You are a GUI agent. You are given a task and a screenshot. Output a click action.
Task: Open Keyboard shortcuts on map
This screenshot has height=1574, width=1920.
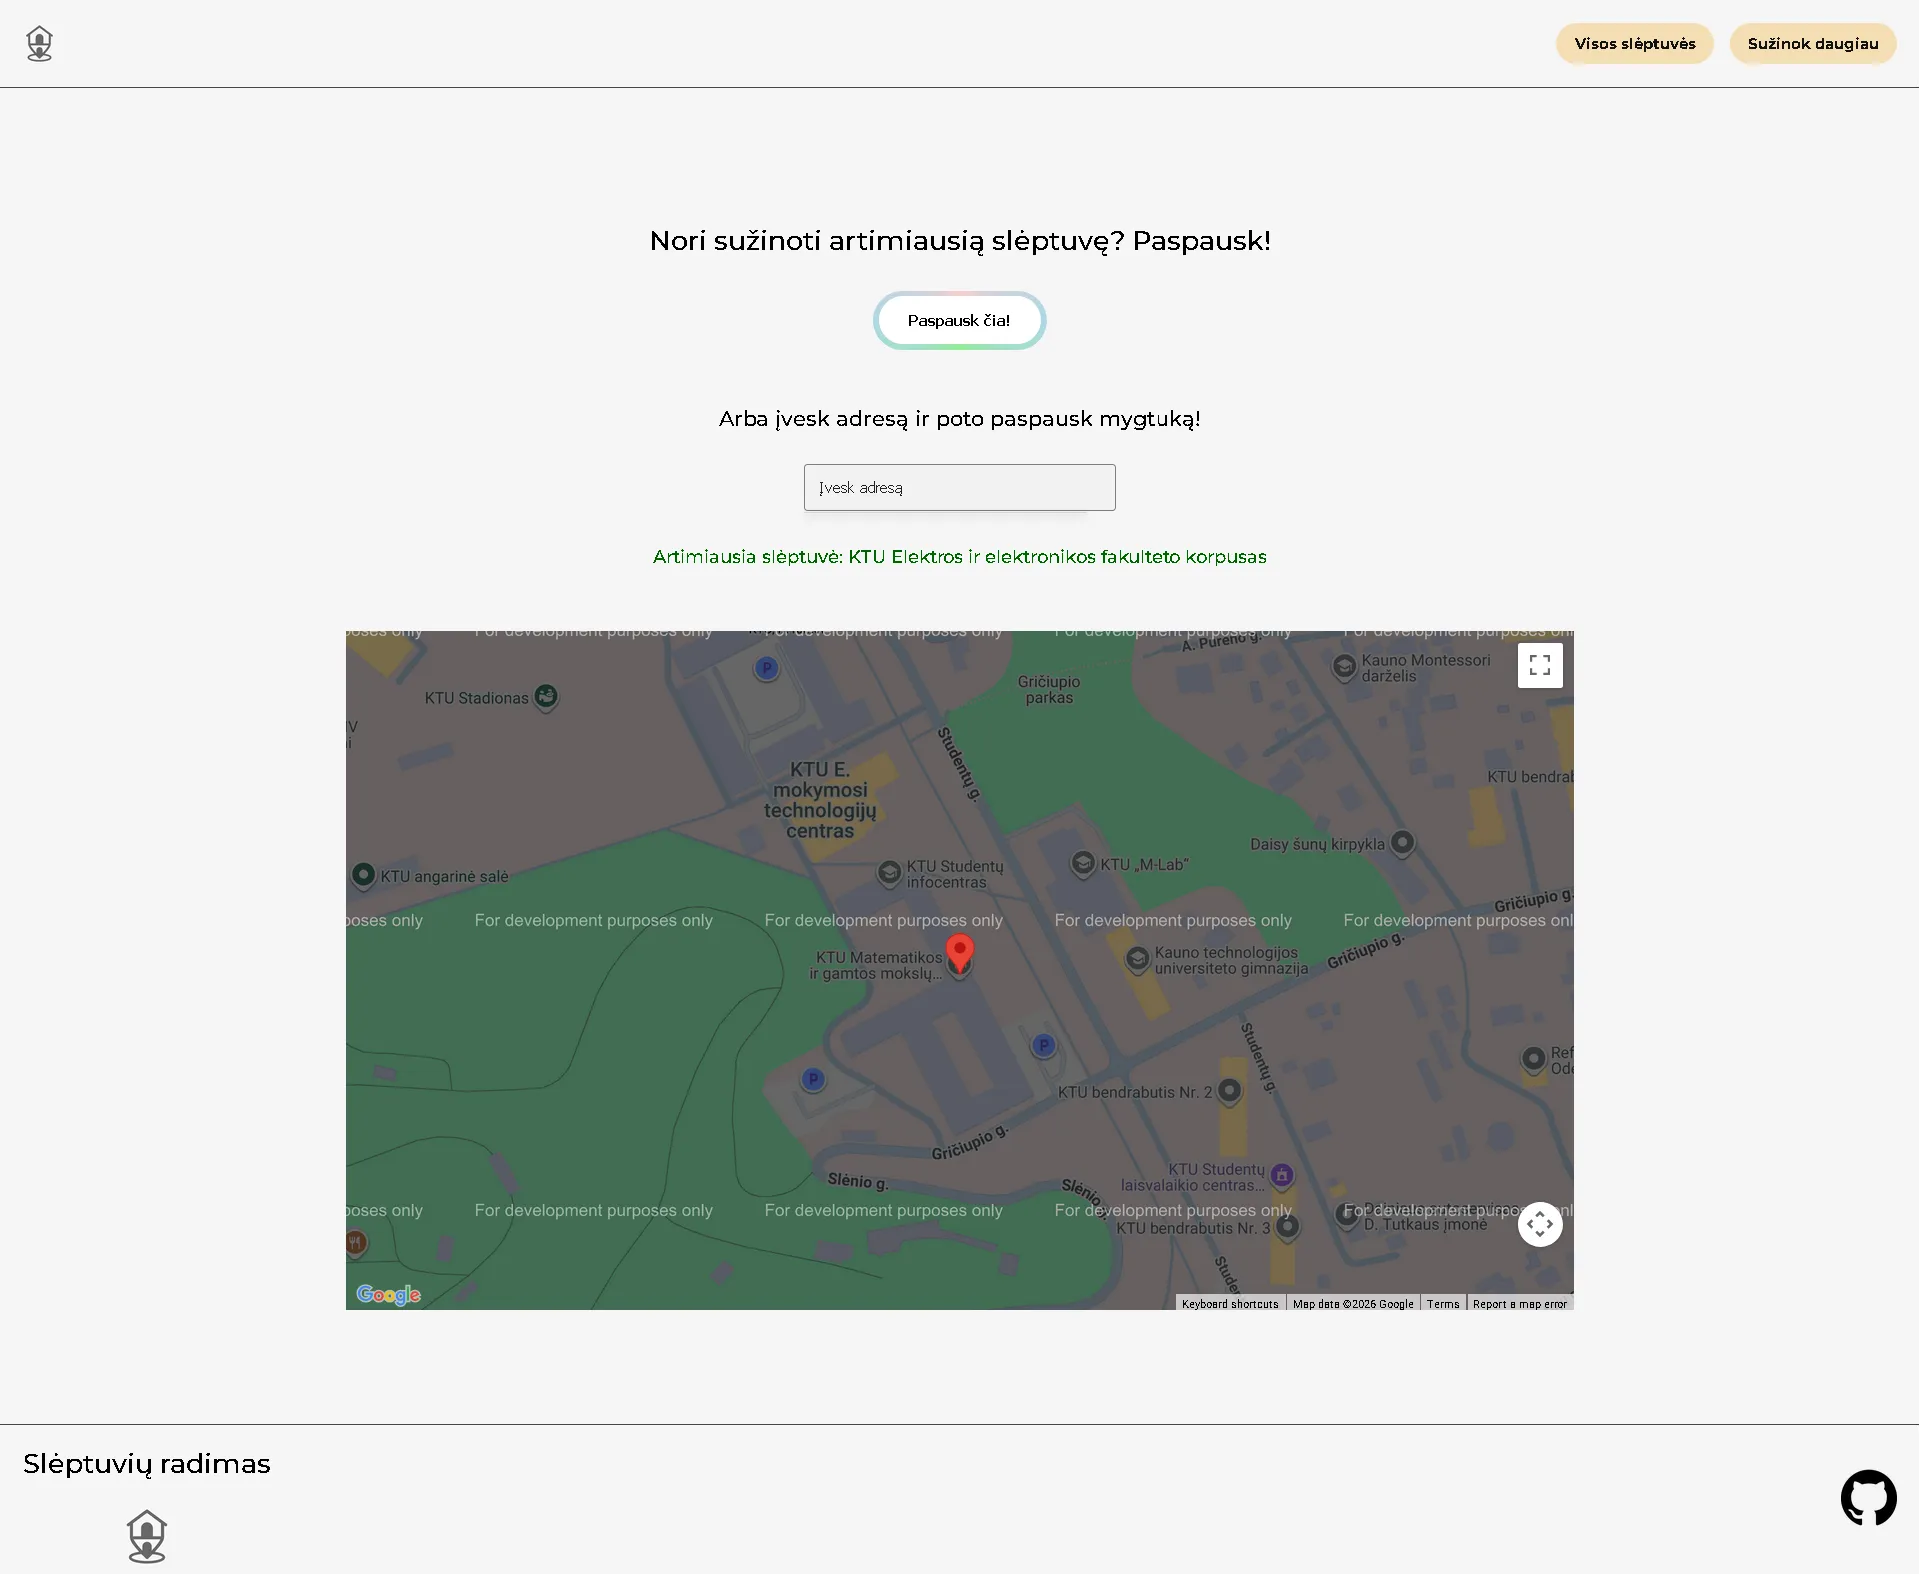(1229, 1304)
